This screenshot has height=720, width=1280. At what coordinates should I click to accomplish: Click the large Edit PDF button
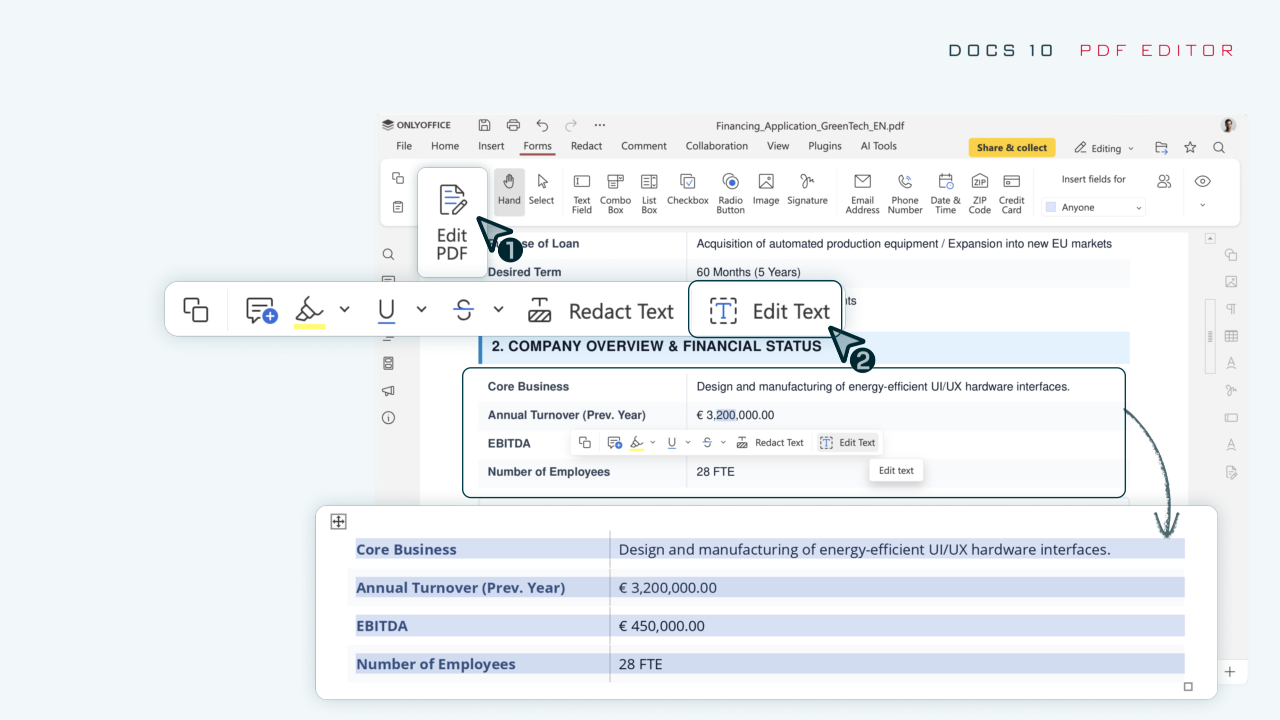click(x=452, y=222)
